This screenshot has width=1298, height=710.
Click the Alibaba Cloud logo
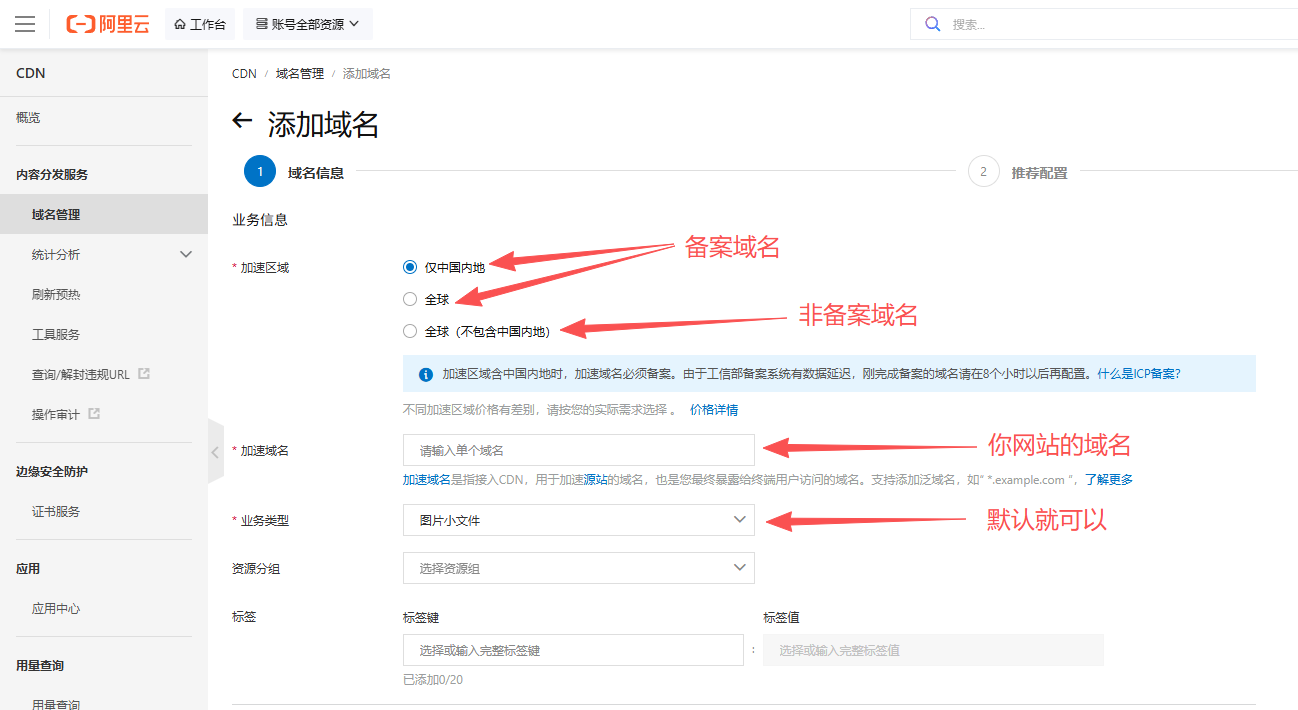107,24
